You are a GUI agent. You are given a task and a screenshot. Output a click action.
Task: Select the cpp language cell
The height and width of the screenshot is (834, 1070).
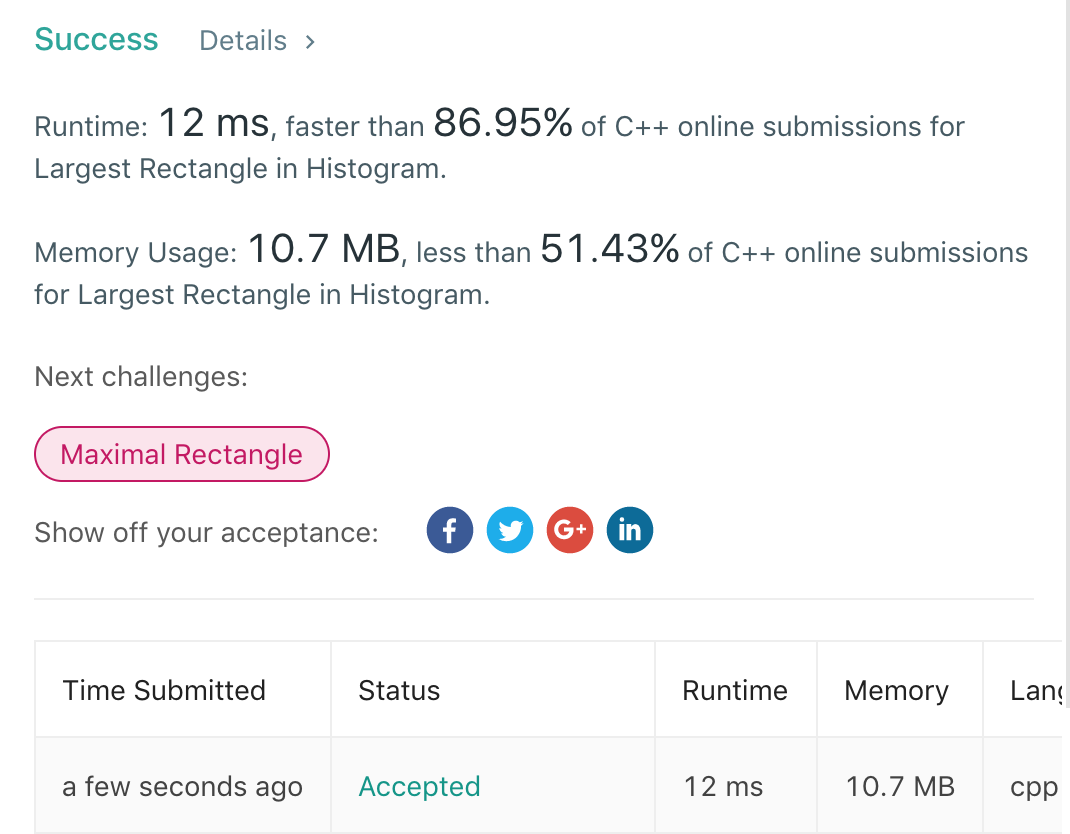pyautogui.click(x=1034, y=787)
